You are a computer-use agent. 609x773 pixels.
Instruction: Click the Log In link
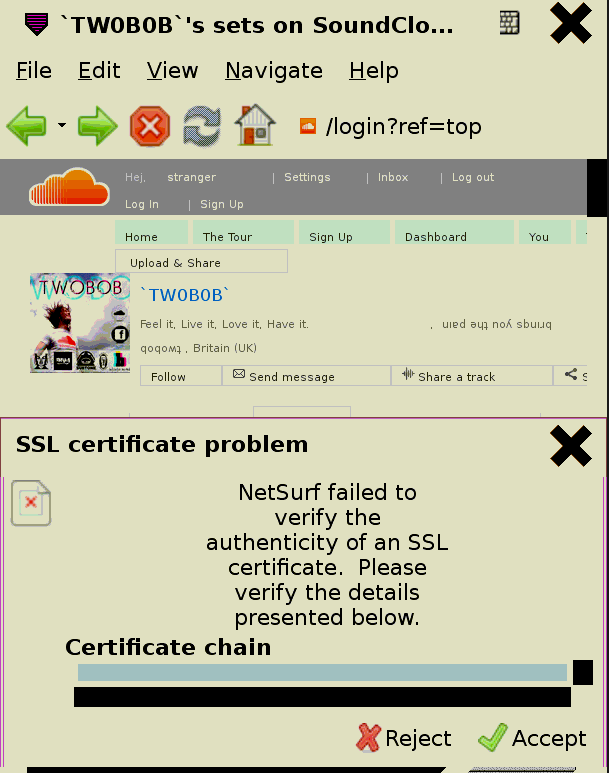(x=142, y=204)
